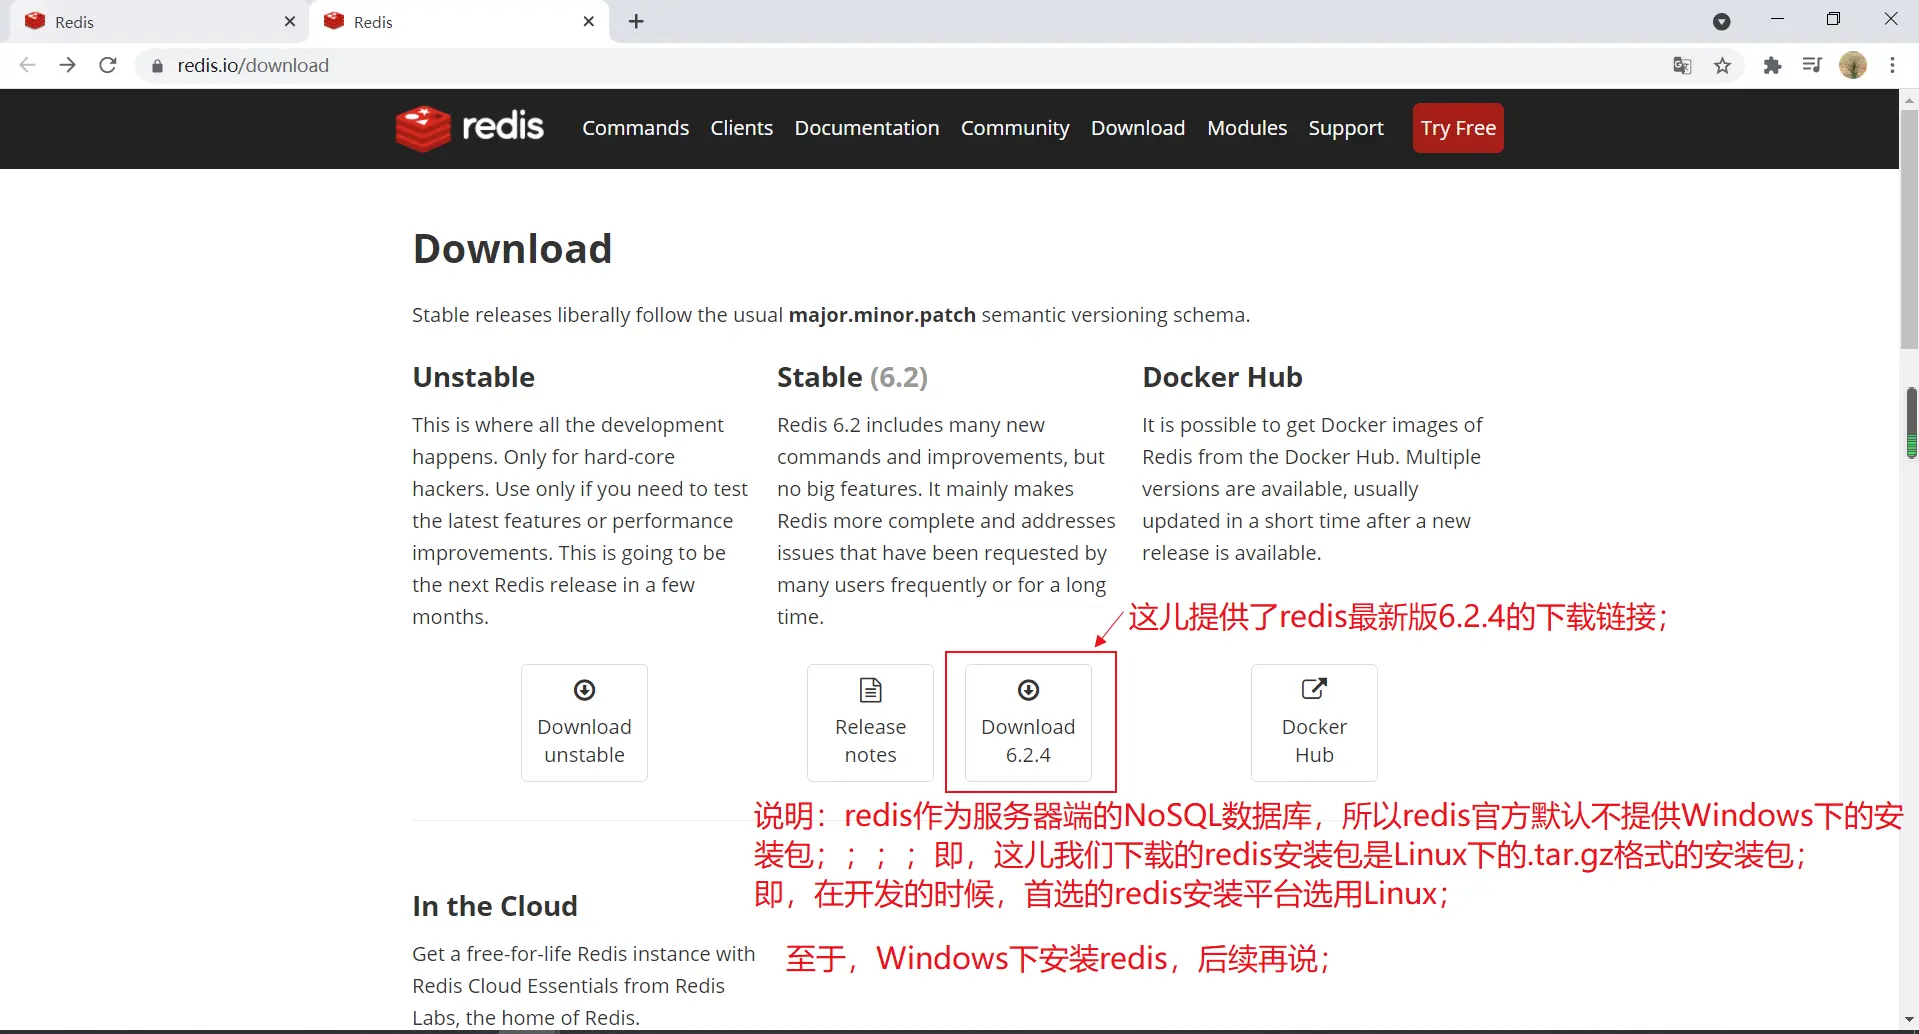Image resolution: width=1919 pixels, height=1034 pixels.
Task: Close the first Redis tab
Action: [290, 21]
